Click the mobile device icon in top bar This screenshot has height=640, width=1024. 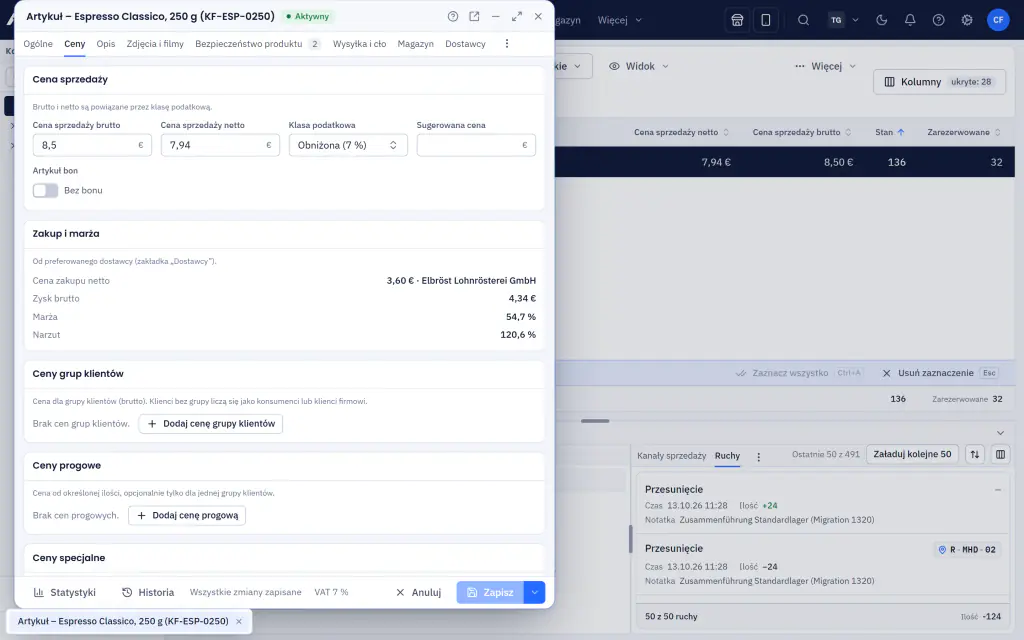tap(765, 20)
